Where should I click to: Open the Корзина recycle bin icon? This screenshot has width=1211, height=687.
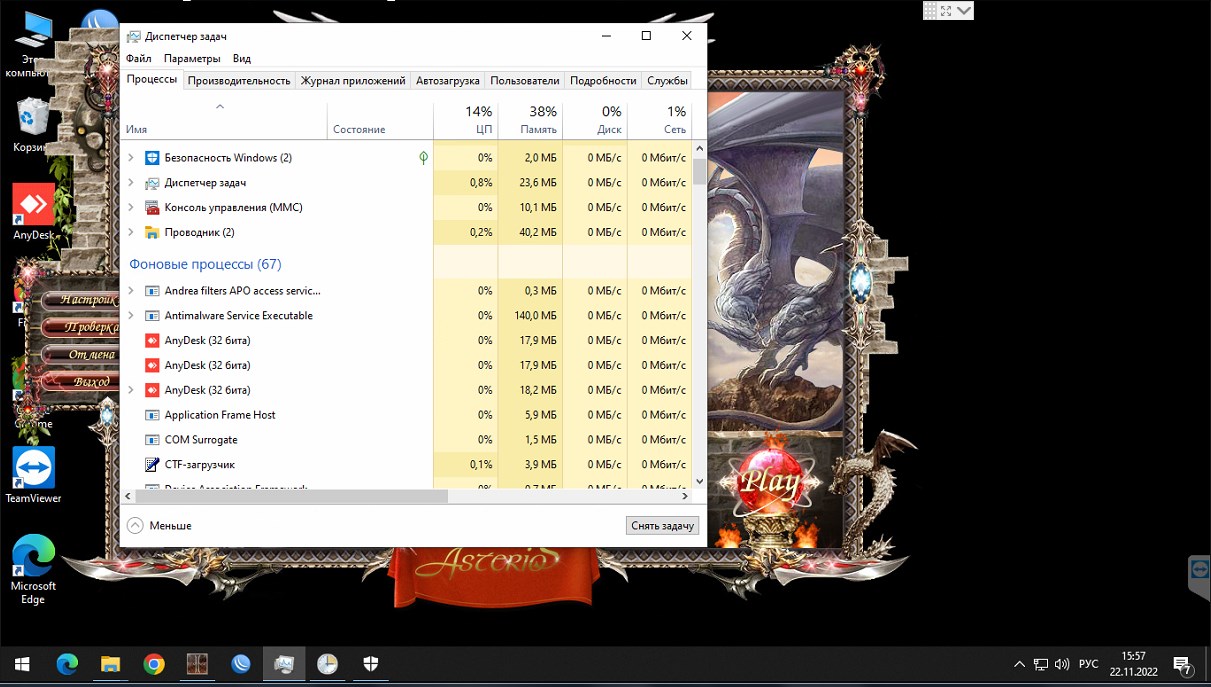click(x=33, y=125)
